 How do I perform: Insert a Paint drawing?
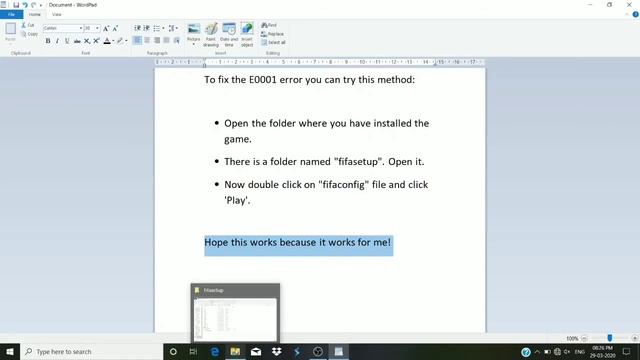pyautogui.click(x=211, y=35)
